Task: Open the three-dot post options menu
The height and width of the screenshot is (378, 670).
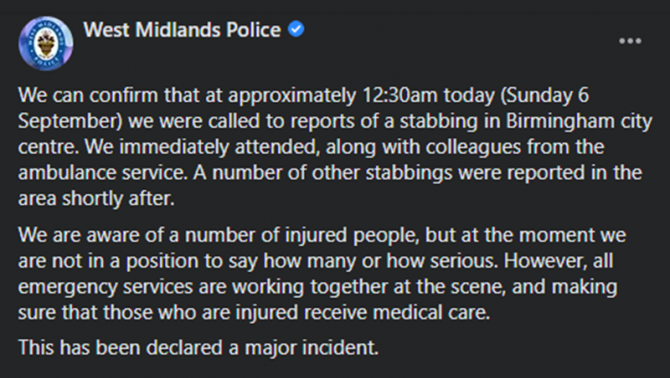Action: (x=630, y=41)
